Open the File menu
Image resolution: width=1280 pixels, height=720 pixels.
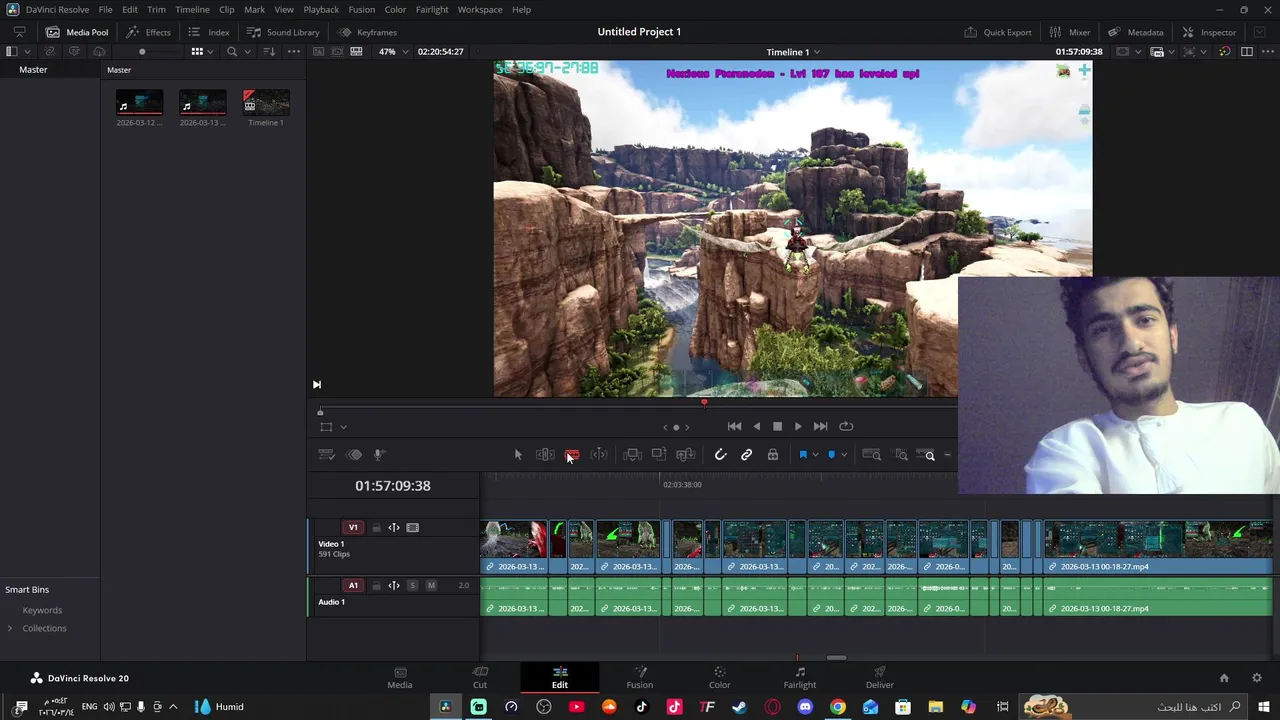105,10
